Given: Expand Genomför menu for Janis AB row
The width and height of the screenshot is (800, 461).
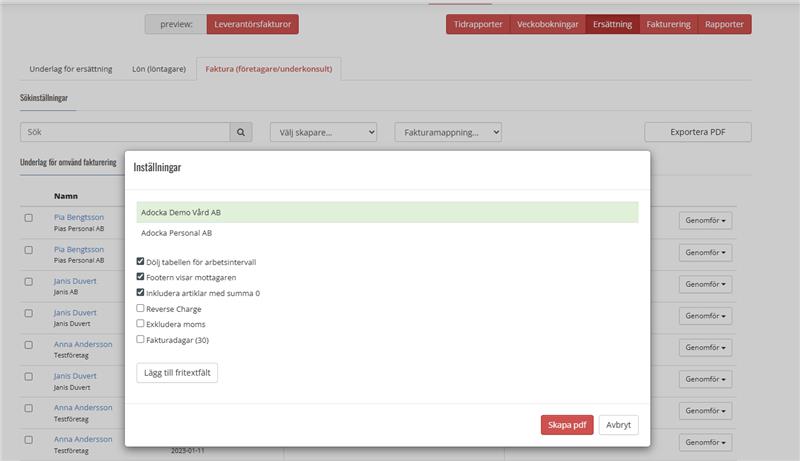Looking at the screenshot, I should (x=705, y=284).
